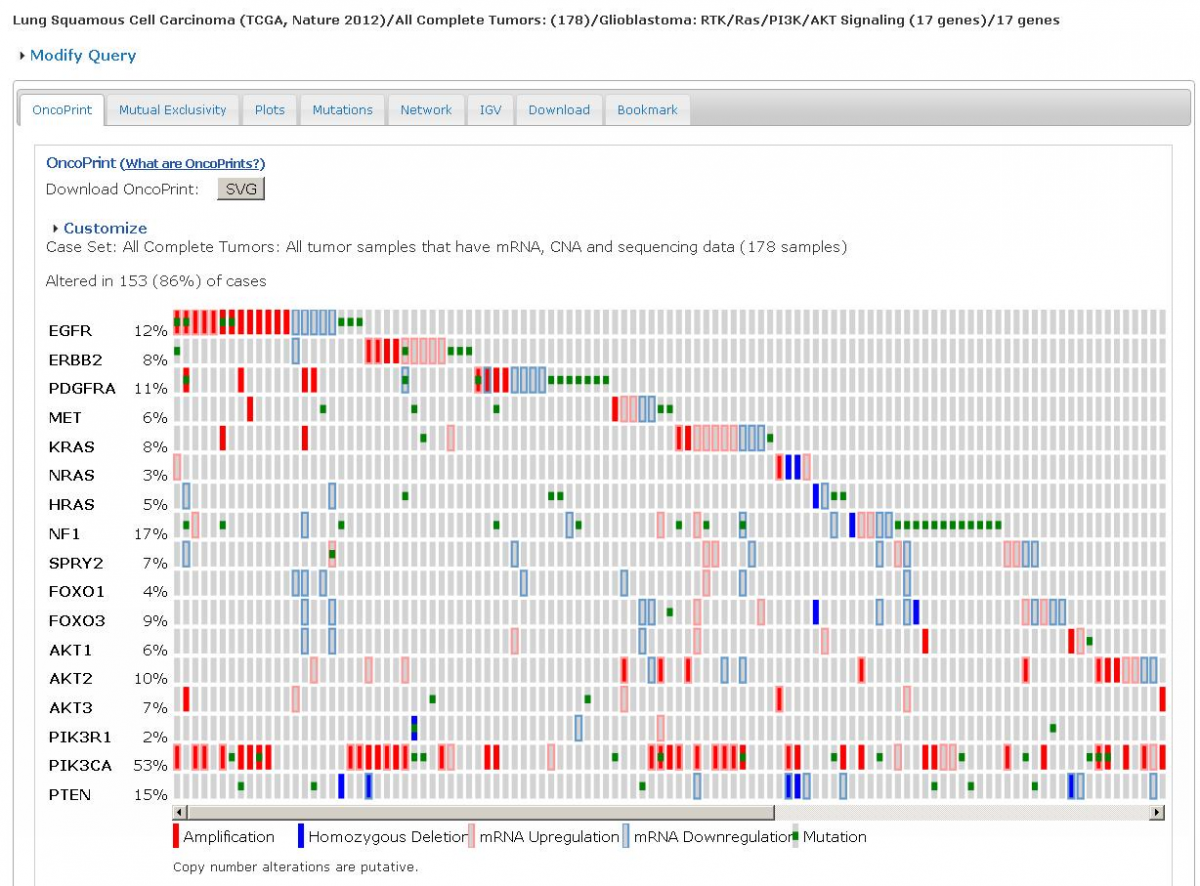The image size is (1200, 886).
Task: Click the 'Copy number alterations are putative' note
Action: point(295,867)
